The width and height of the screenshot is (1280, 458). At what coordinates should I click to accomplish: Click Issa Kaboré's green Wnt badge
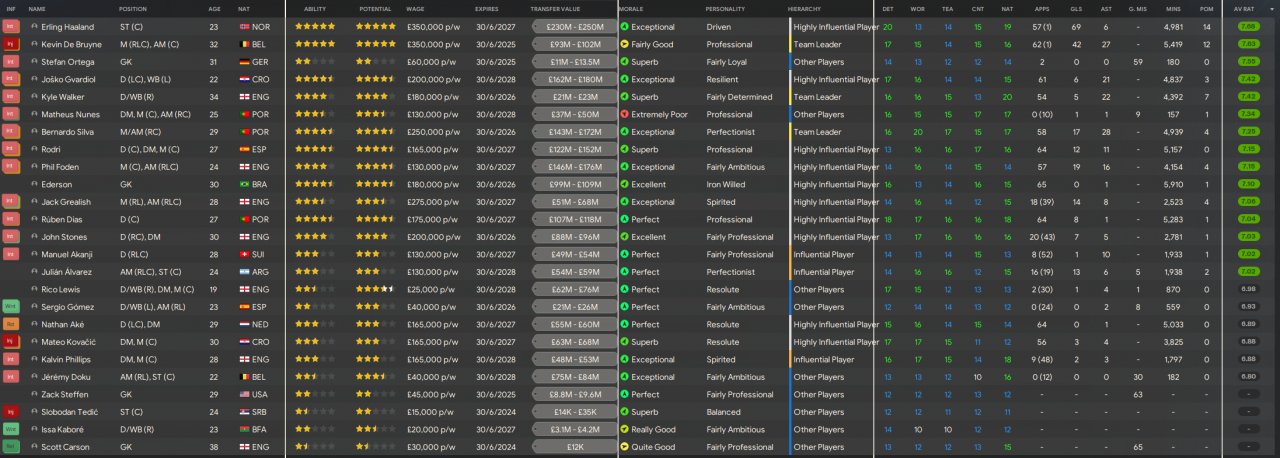(11, 429)
